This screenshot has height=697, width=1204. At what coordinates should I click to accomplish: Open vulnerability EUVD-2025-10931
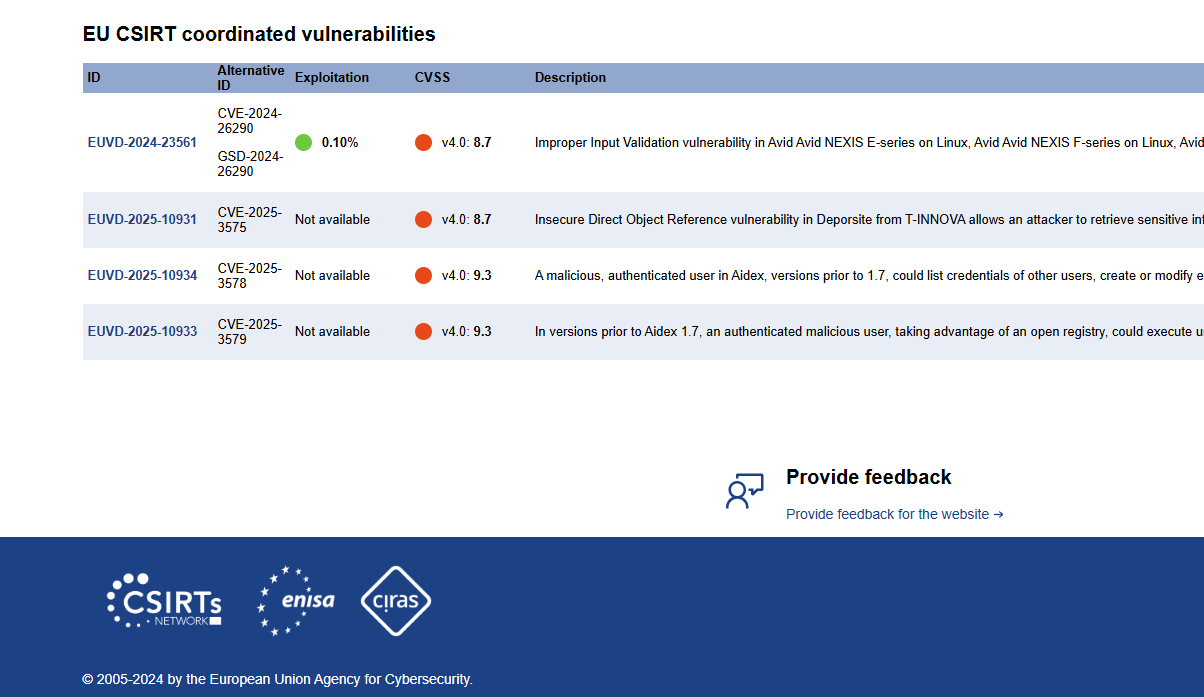point(142,220)
